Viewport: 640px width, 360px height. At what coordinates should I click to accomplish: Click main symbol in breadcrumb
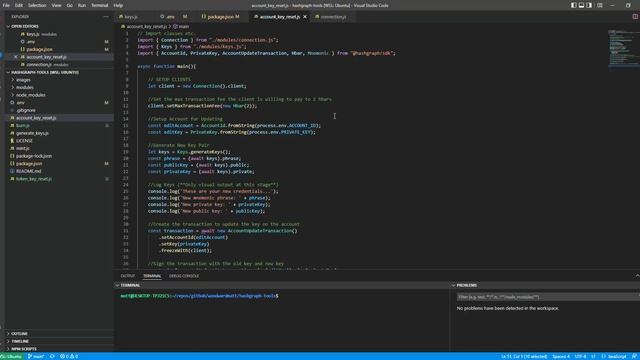coord(184,27)
